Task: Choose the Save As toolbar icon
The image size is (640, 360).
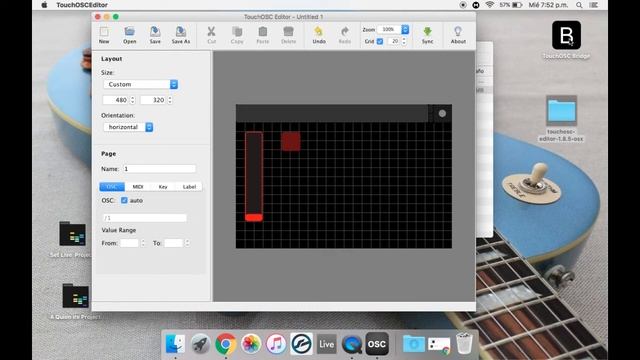Action: click(x=181, y=35)
